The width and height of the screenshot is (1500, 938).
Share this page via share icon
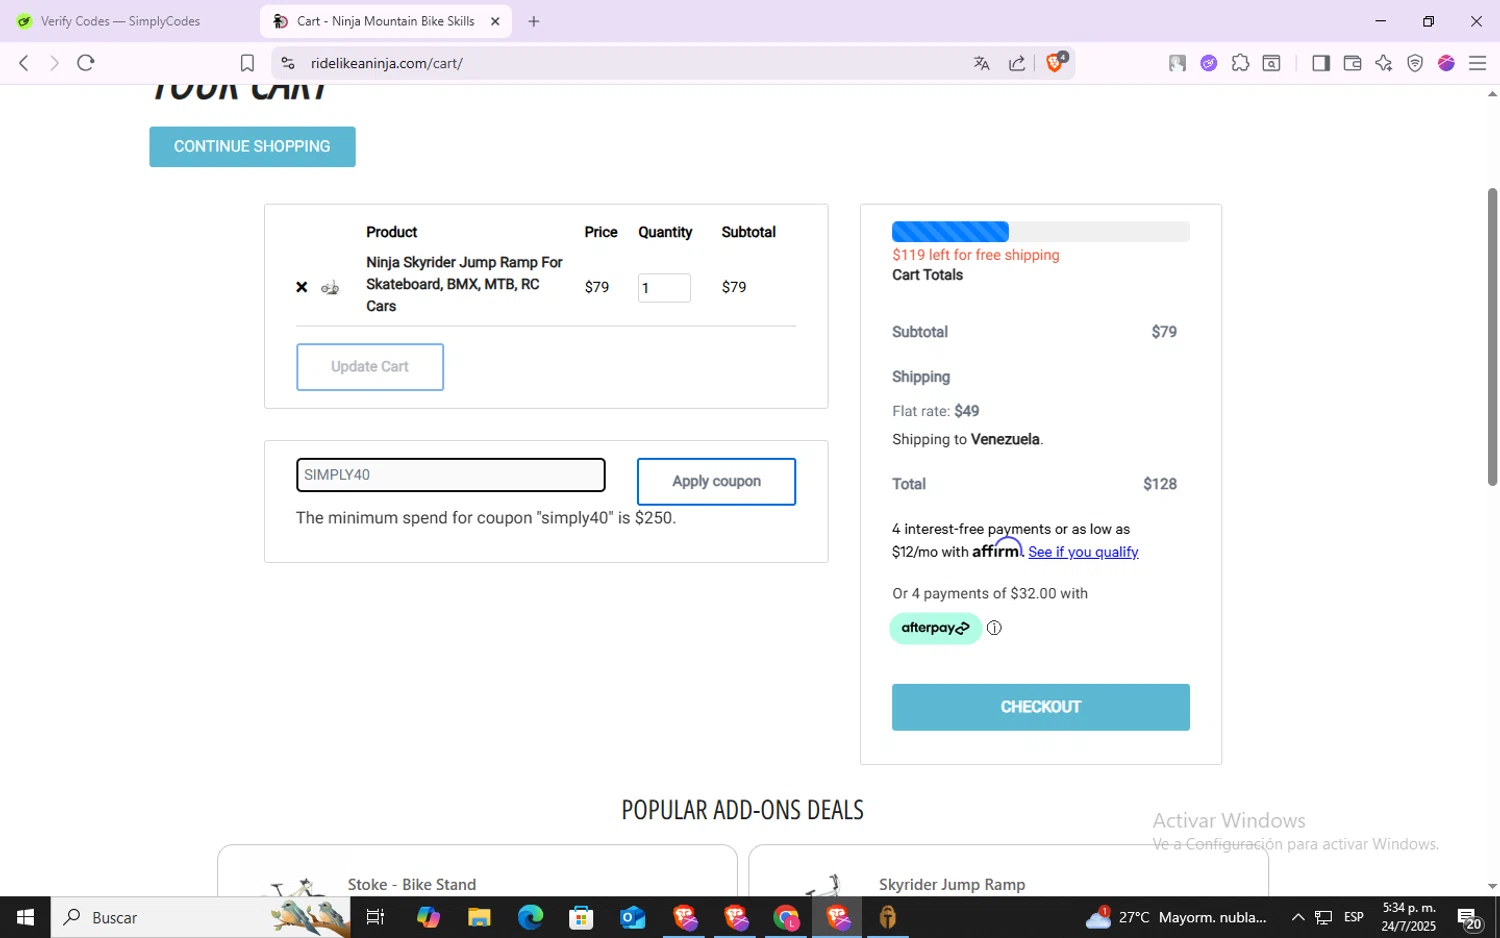click(1017, 63)
